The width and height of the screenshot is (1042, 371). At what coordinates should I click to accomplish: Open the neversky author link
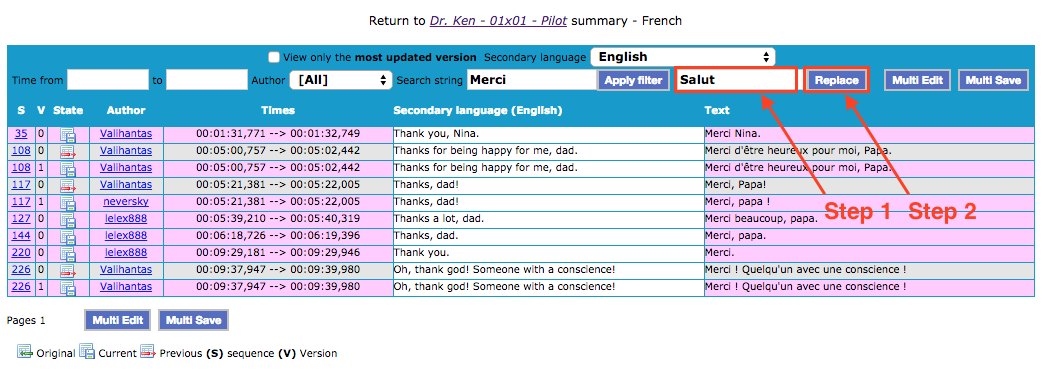[126, 201]
